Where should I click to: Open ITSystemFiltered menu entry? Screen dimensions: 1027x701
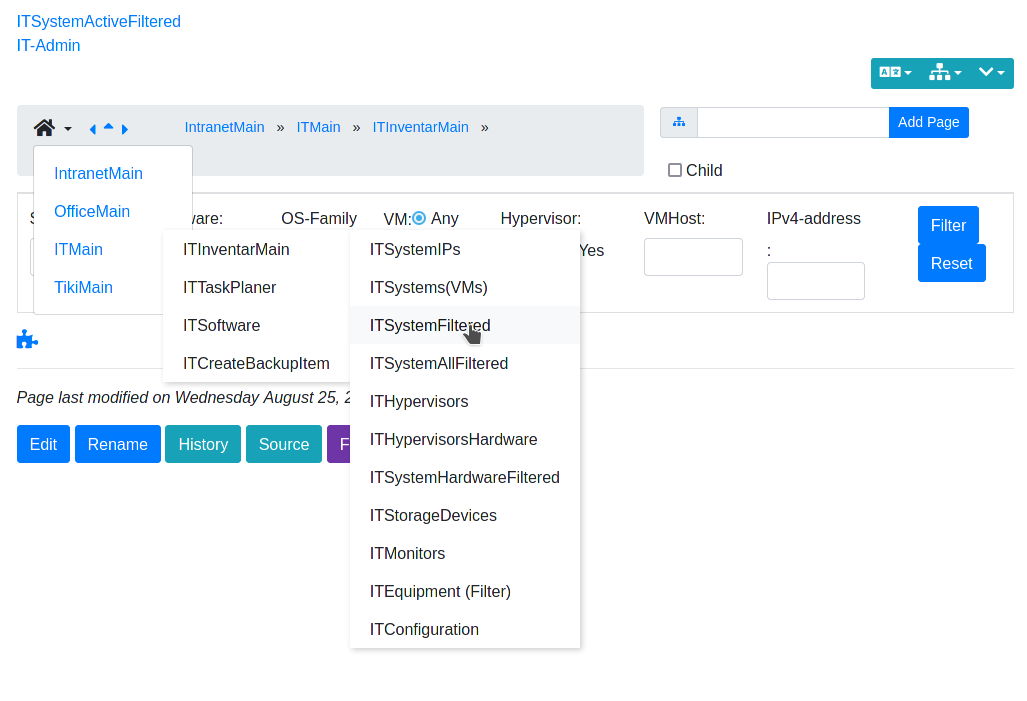click(x=465, y=326)
